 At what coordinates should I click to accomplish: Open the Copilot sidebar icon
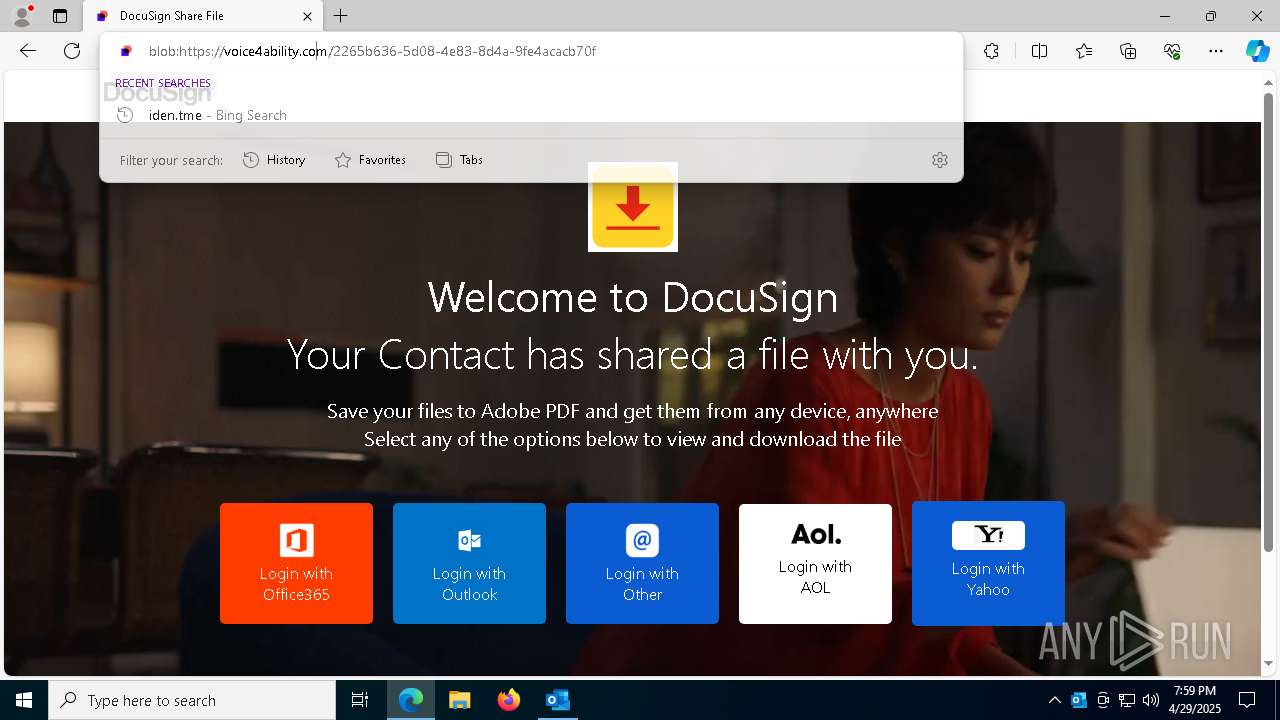[x=1257, y=51]
